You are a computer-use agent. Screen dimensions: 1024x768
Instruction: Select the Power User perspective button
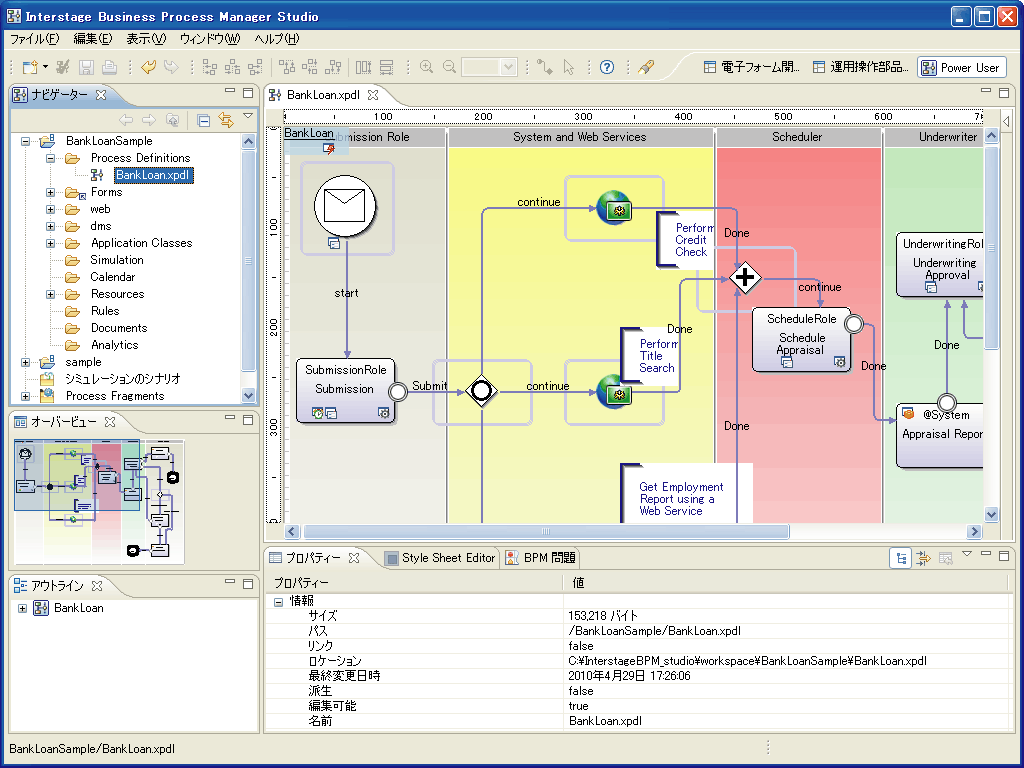[962, 67]
